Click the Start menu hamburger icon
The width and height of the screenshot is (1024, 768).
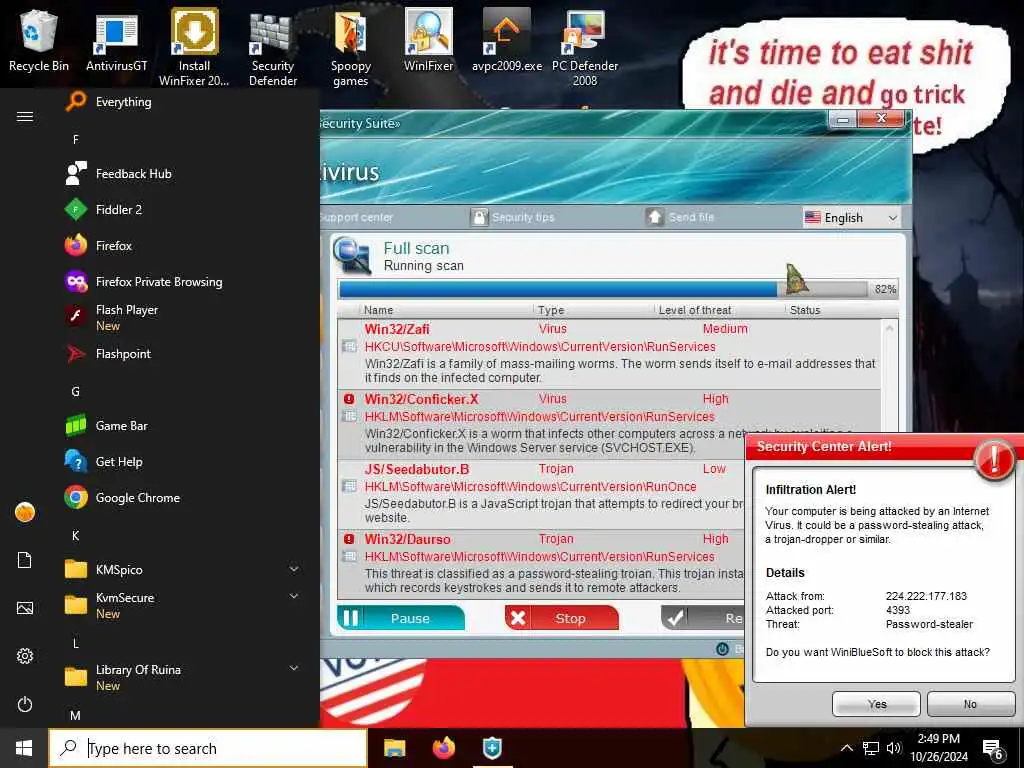point(25,116)
